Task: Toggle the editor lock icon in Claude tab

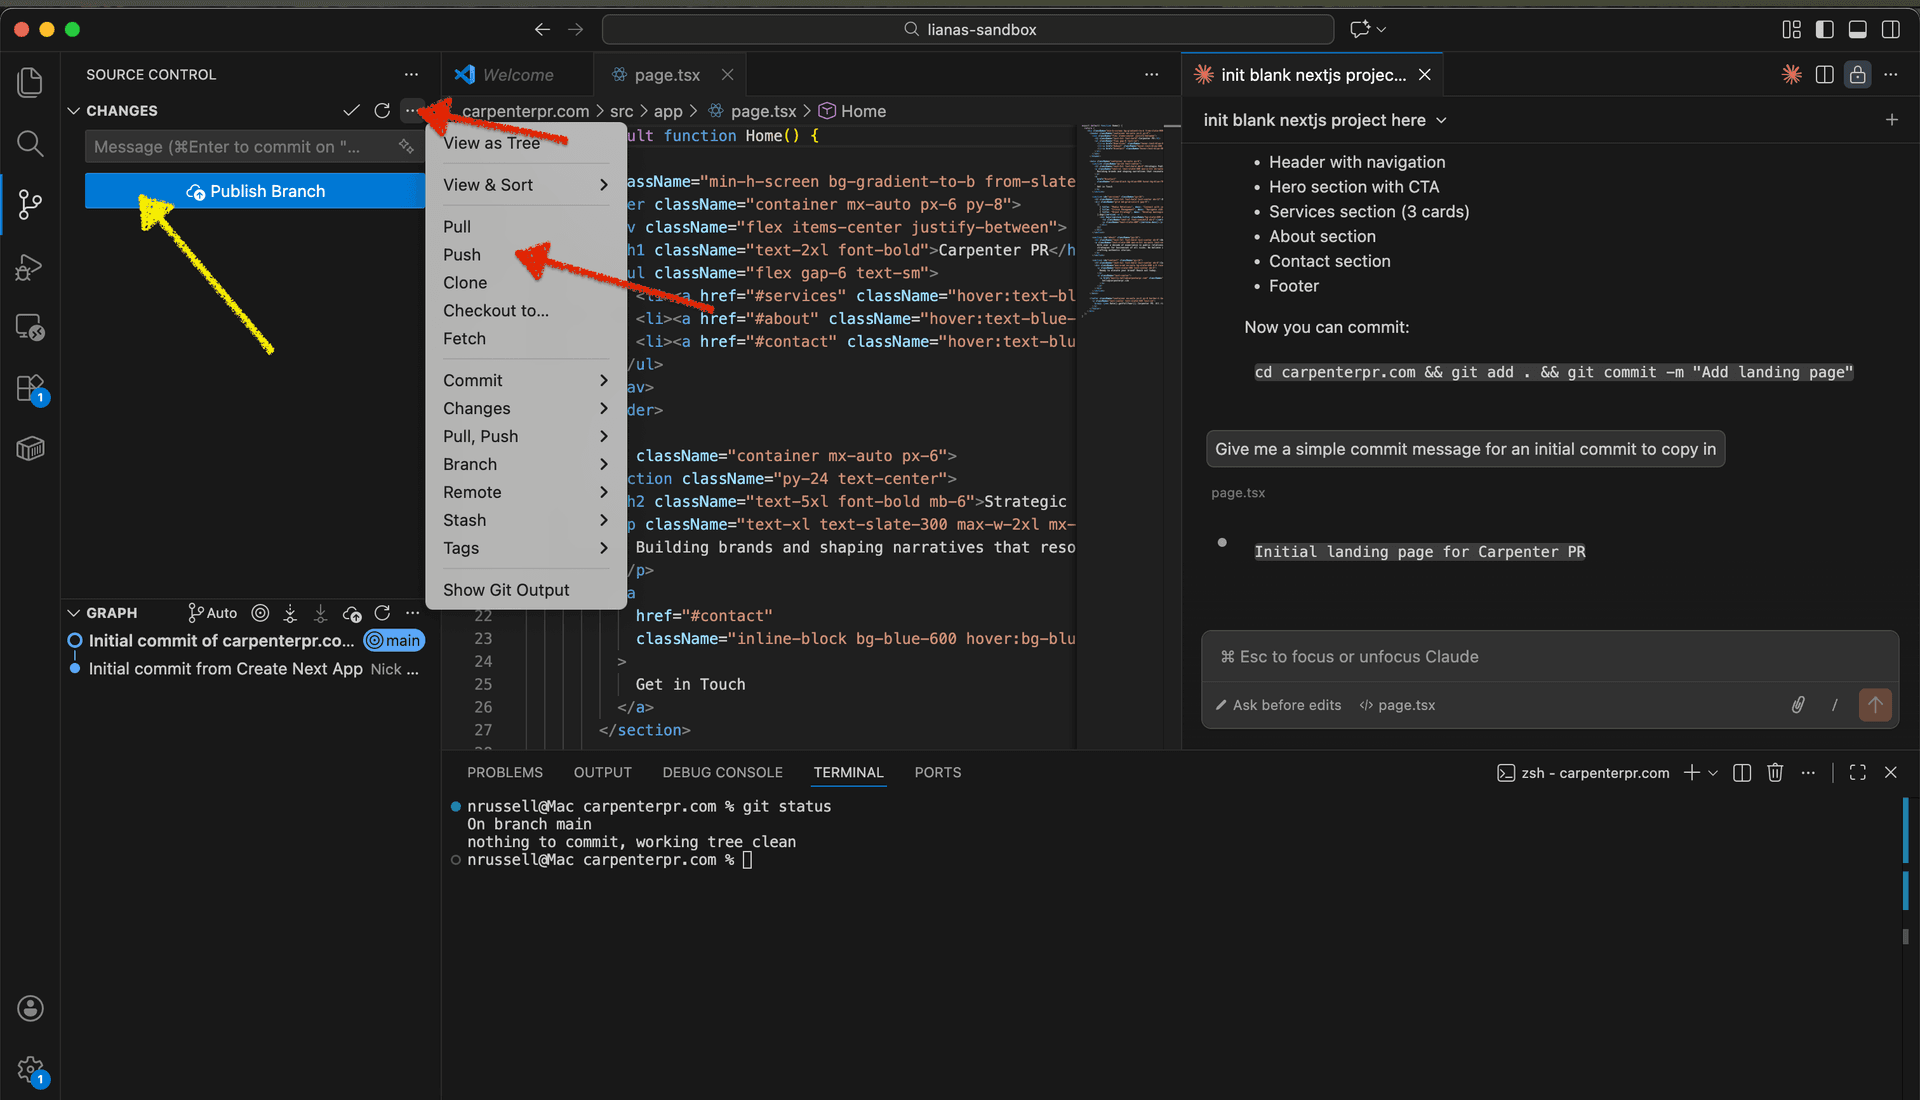Action: [1858, 74]
